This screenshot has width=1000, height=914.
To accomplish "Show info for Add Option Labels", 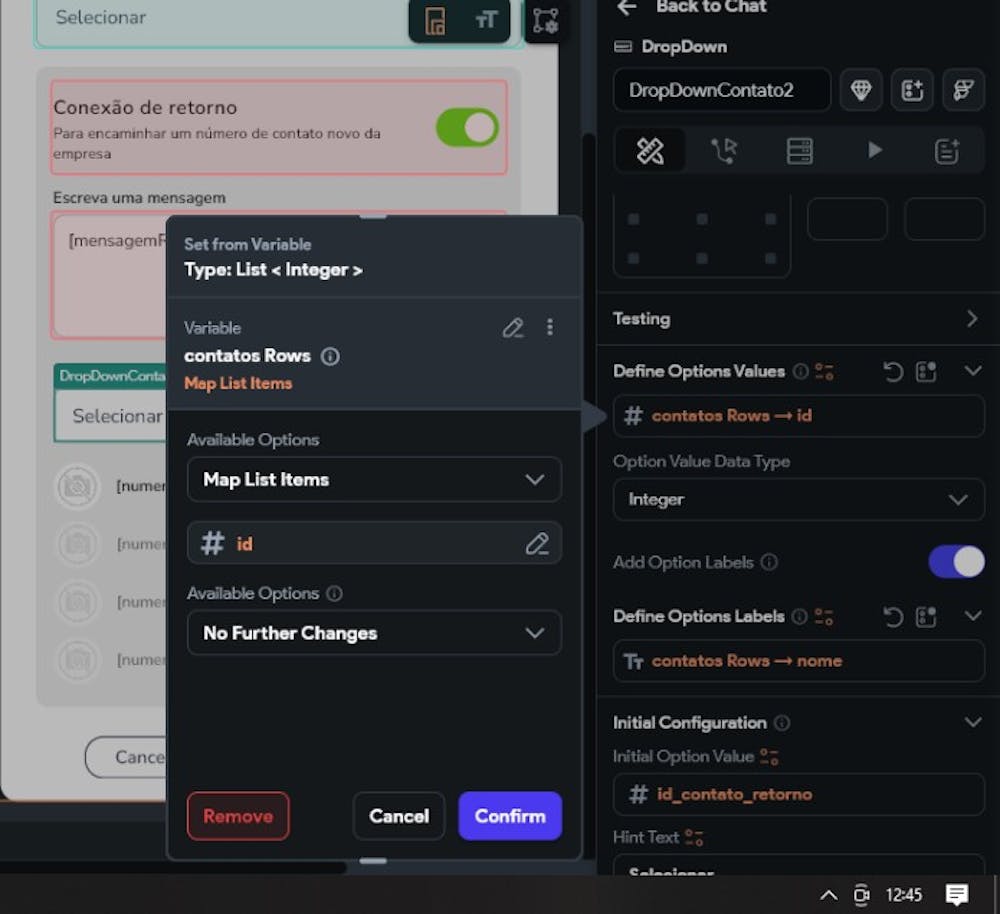I will click(x=769, y=562).
